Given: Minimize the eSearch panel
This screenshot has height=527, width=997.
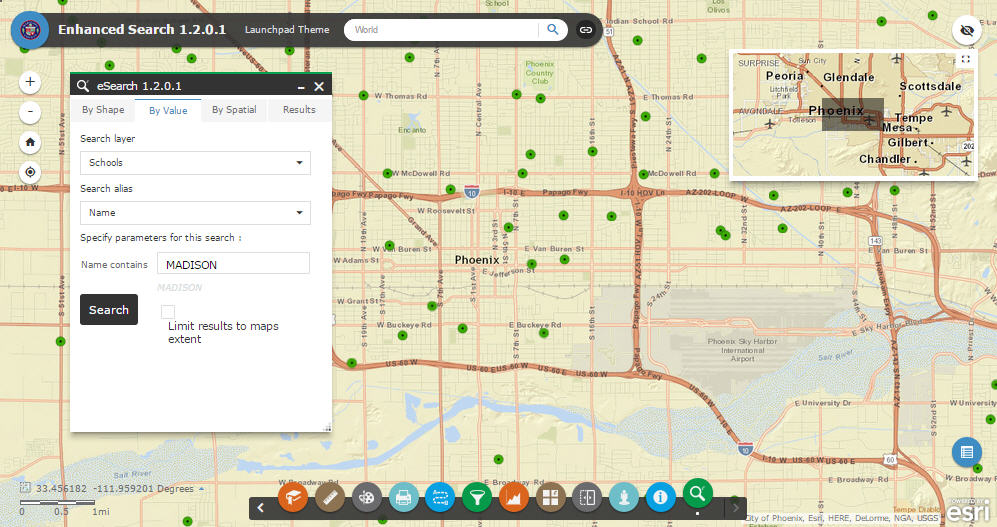Looking at the screenshot, I should [x=301, y=86].
